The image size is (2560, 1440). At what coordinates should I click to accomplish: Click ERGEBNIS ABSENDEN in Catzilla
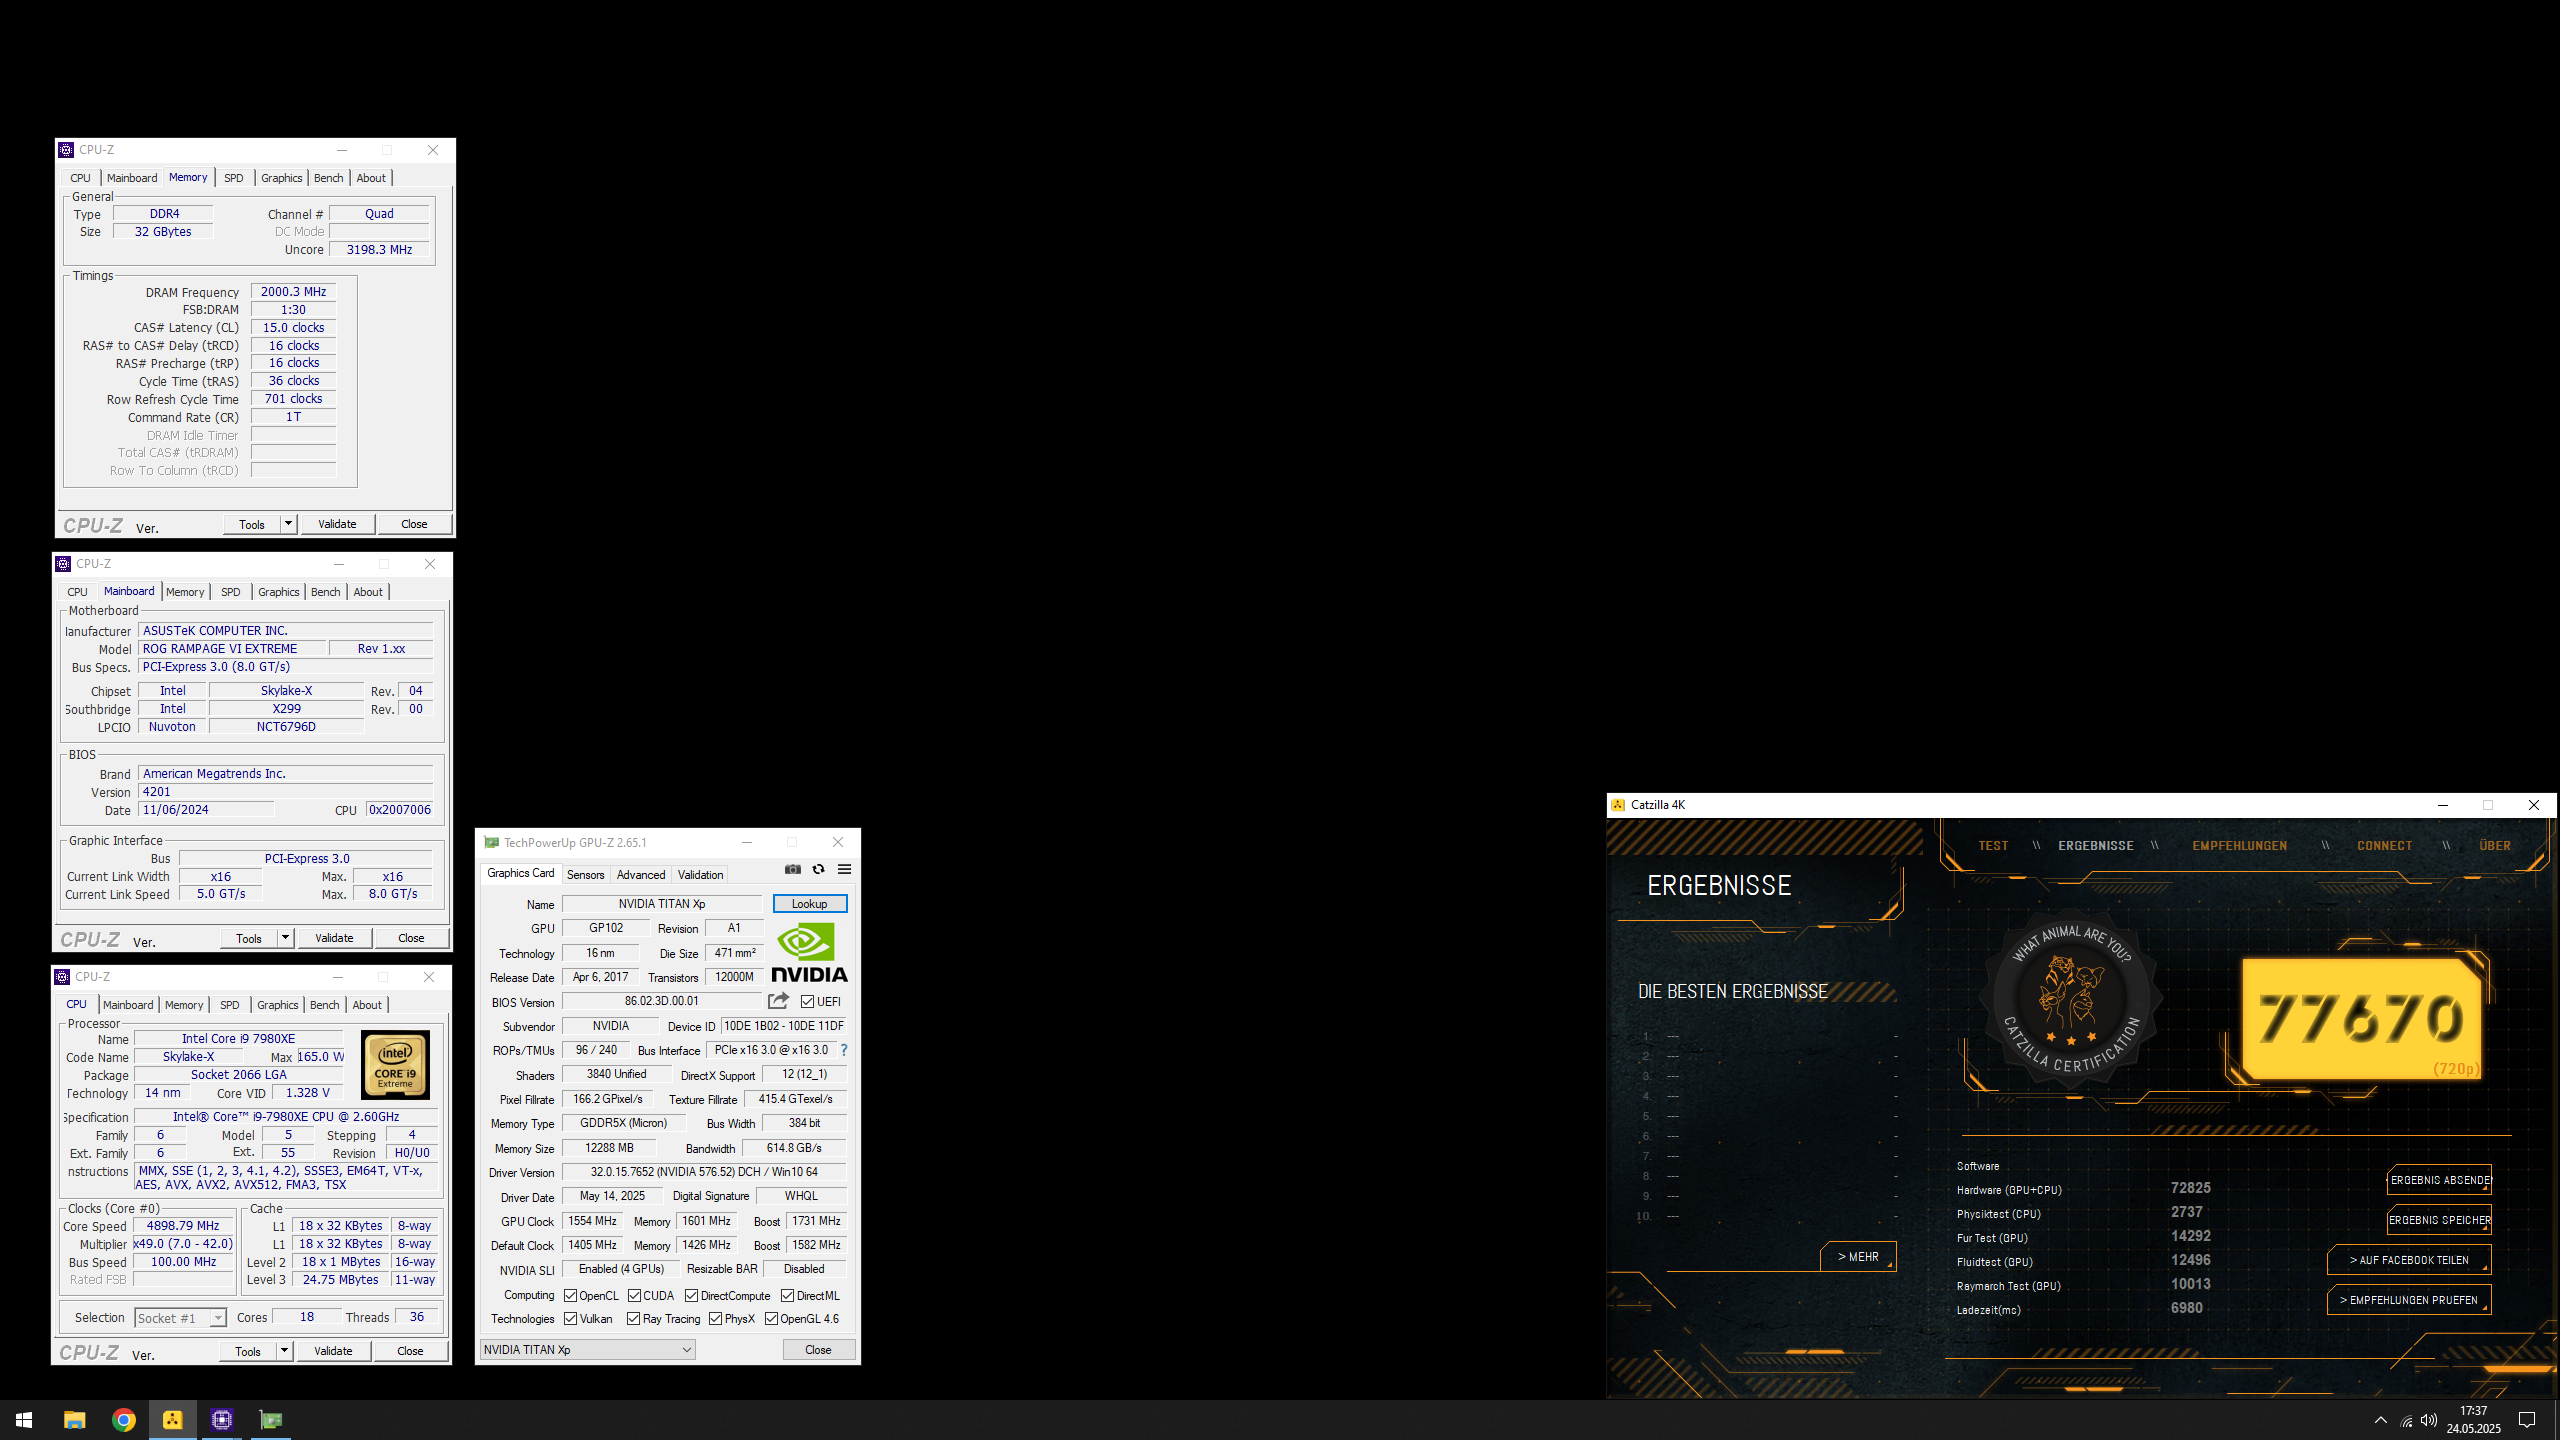[2439, 1180]
